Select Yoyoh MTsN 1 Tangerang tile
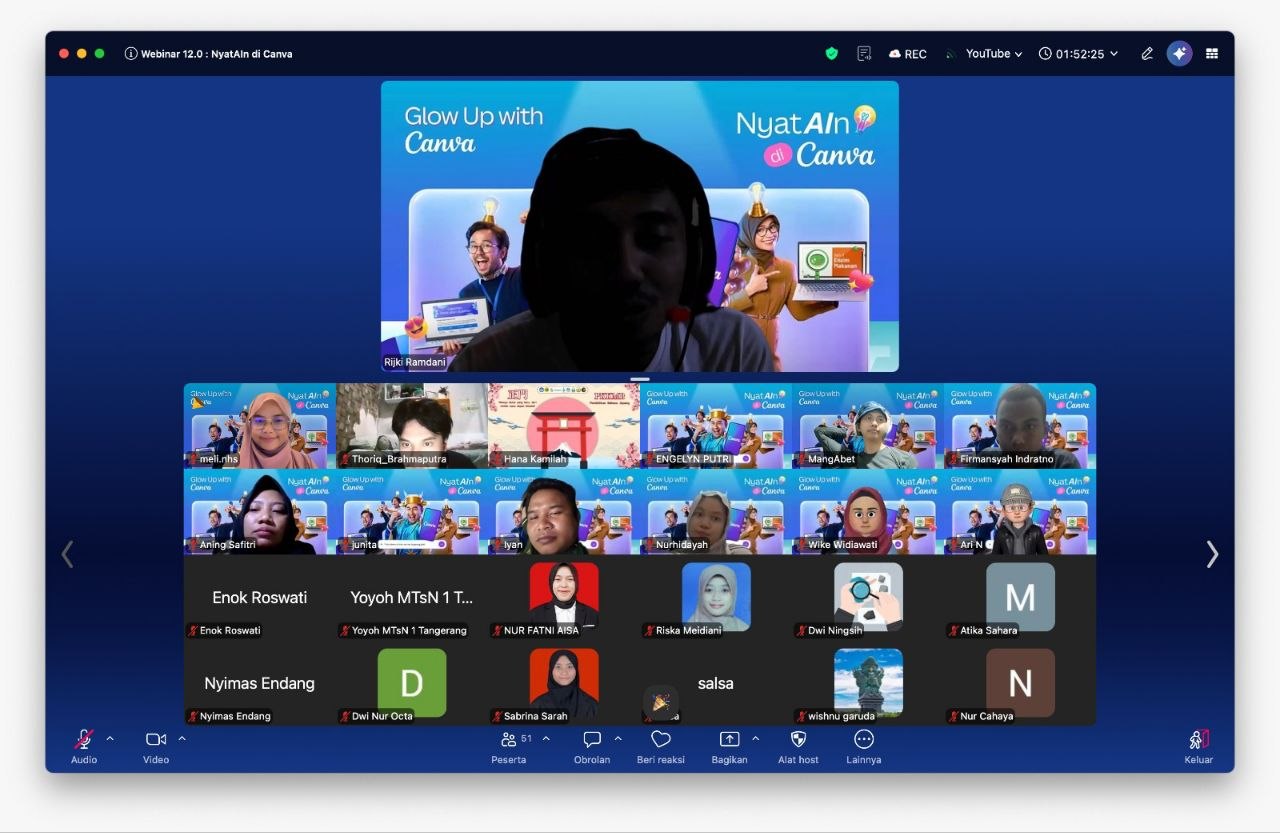The image size is (1280, 833). (x=412, y=598)
